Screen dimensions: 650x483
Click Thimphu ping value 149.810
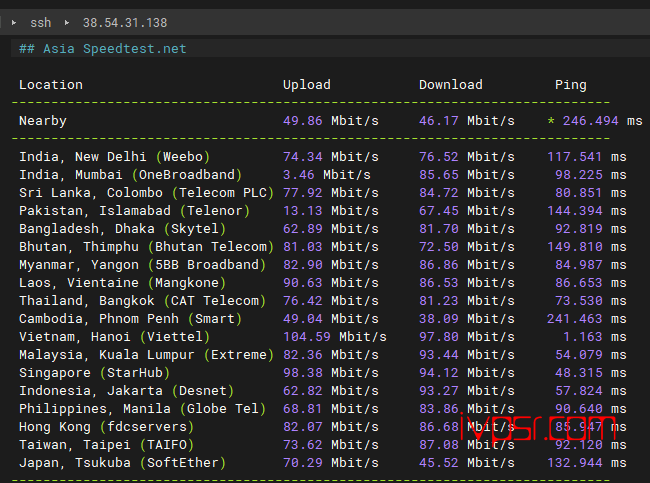[x=574, y=247]
